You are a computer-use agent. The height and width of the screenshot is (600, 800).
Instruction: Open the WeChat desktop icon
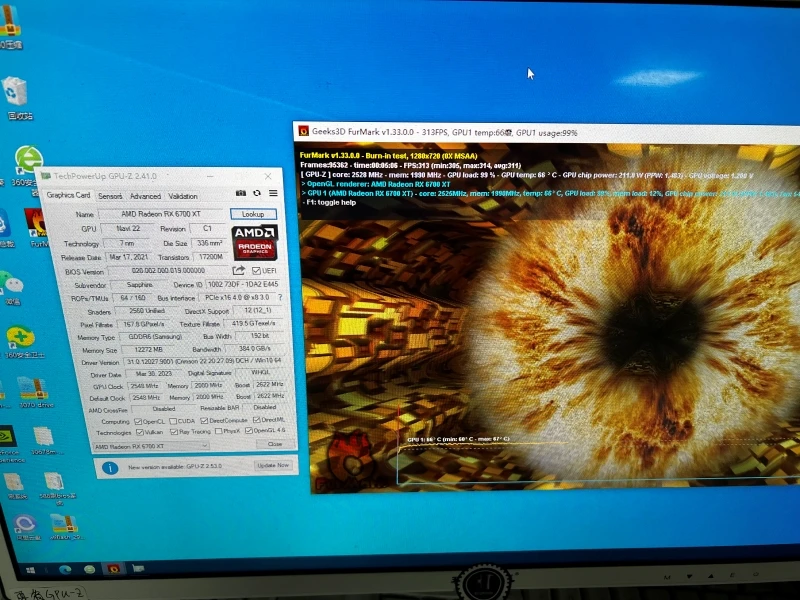(12, 281)
